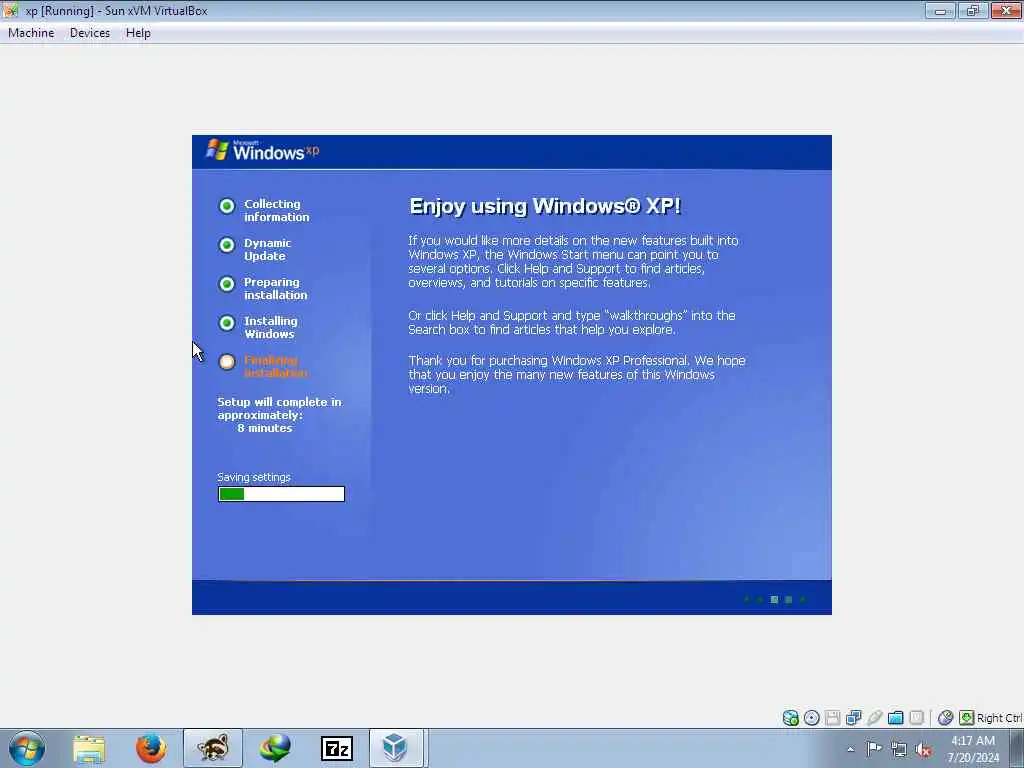The height and width of the screenshot is (768, 1024).
Task: Click the network adapters status icon
Action: point(853,718)
